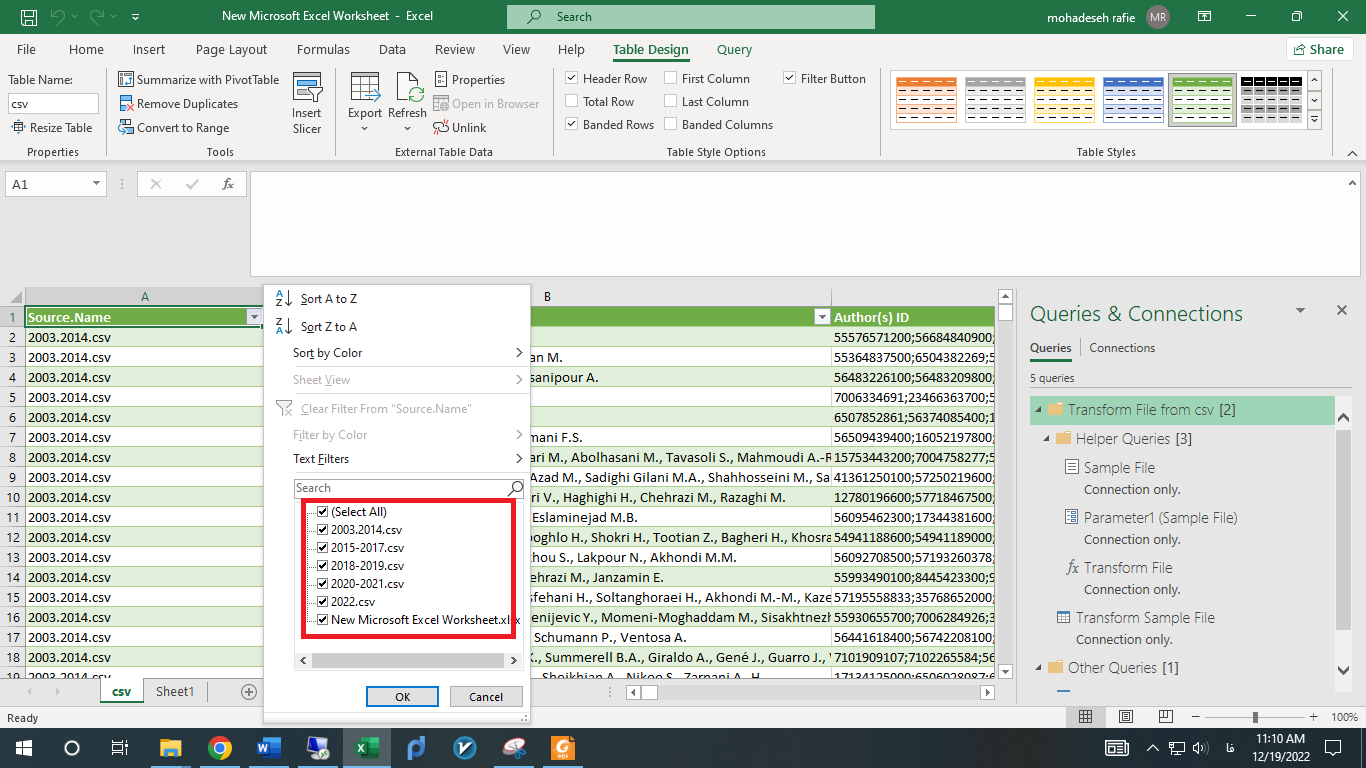Uncheck 2015-2017.csv filter item
The width and height of the screenshot is (1366, 768).
[322, 548]
